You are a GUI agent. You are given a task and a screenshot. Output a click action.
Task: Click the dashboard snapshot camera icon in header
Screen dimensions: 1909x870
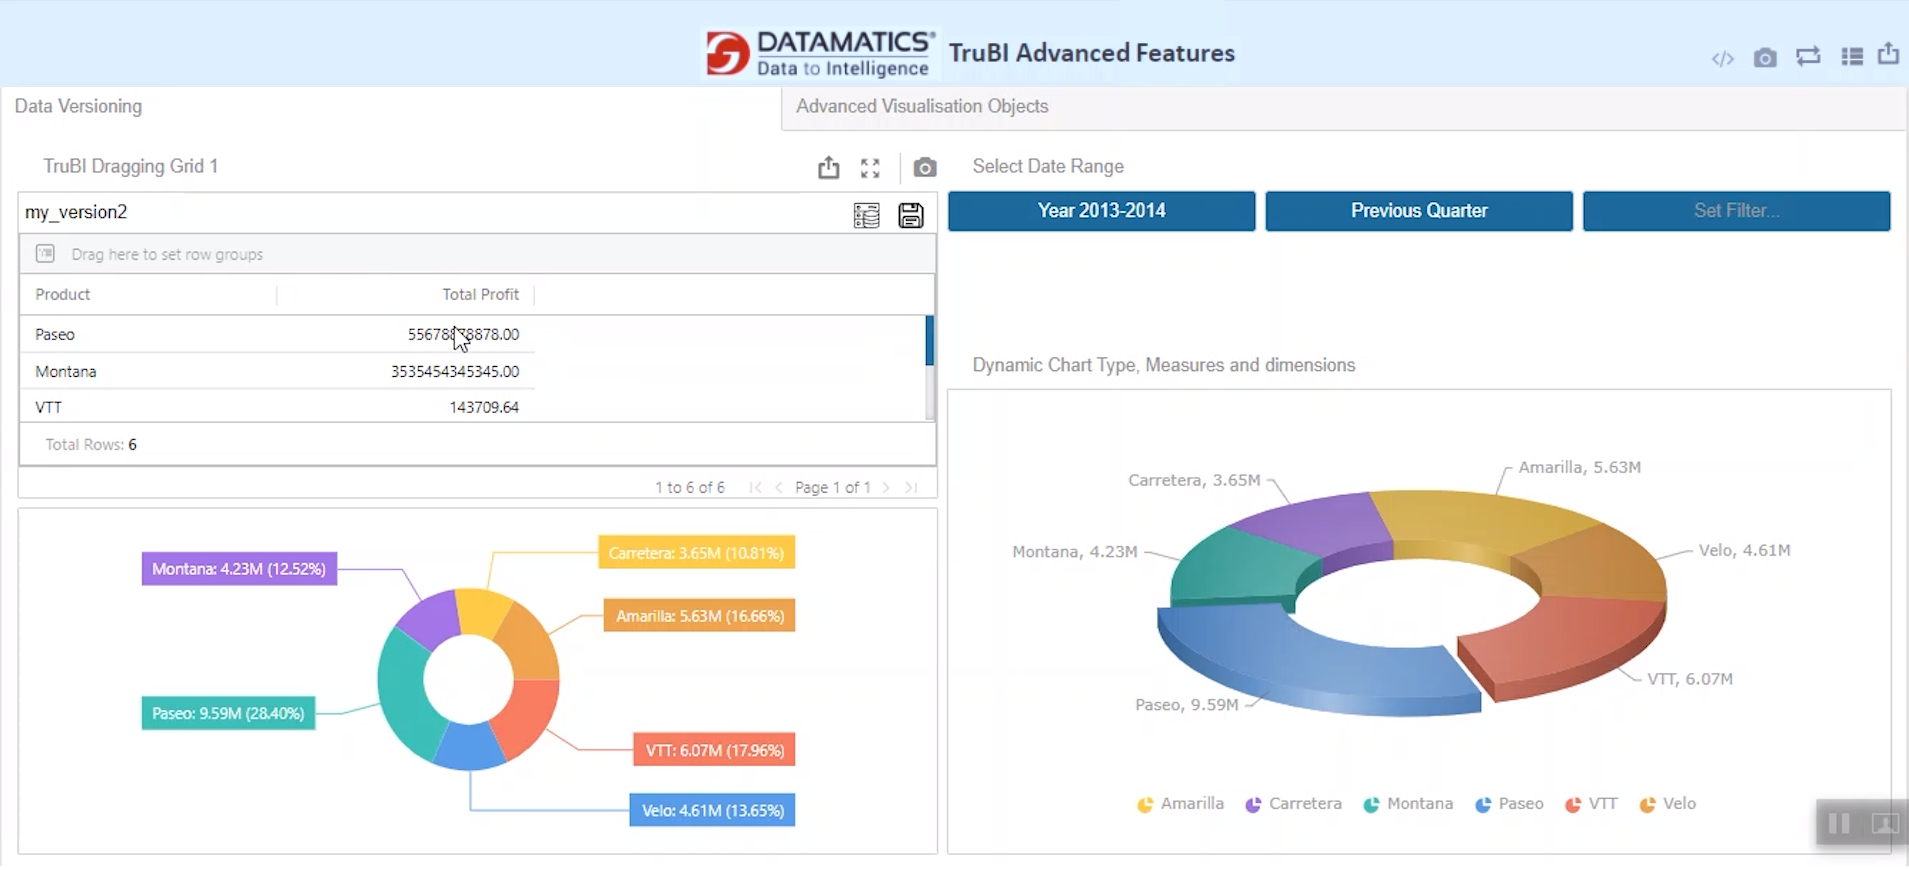[1765, 58]
